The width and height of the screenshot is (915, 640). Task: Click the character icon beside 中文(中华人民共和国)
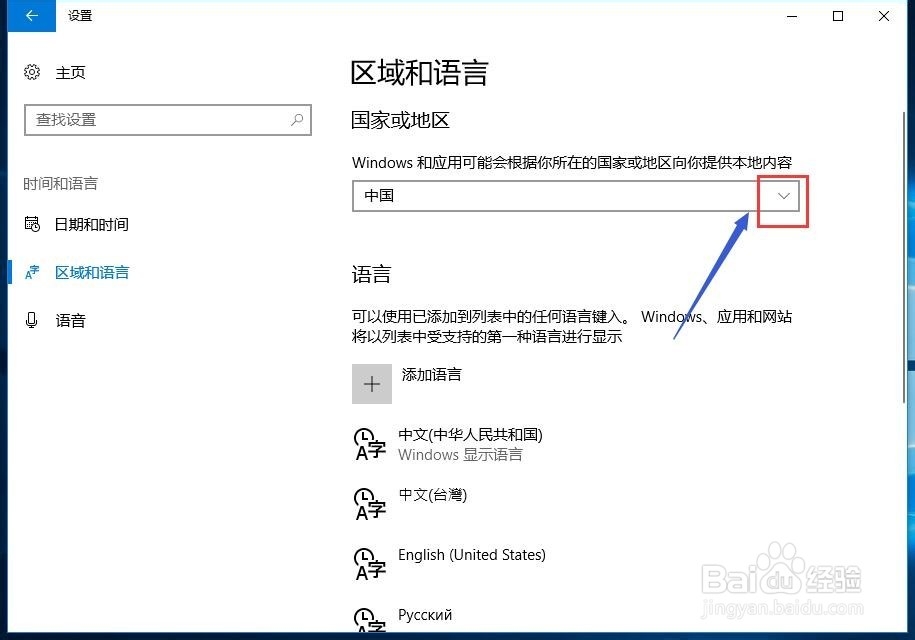click(x=369, y=444)
